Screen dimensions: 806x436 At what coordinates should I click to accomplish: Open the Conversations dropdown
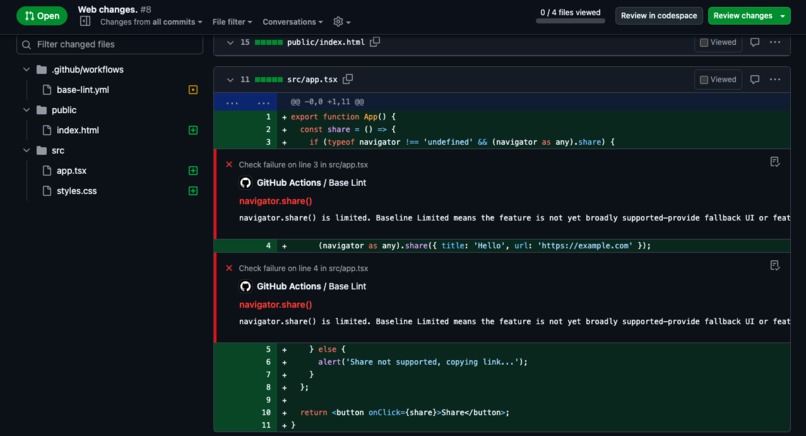coord(292,22)
